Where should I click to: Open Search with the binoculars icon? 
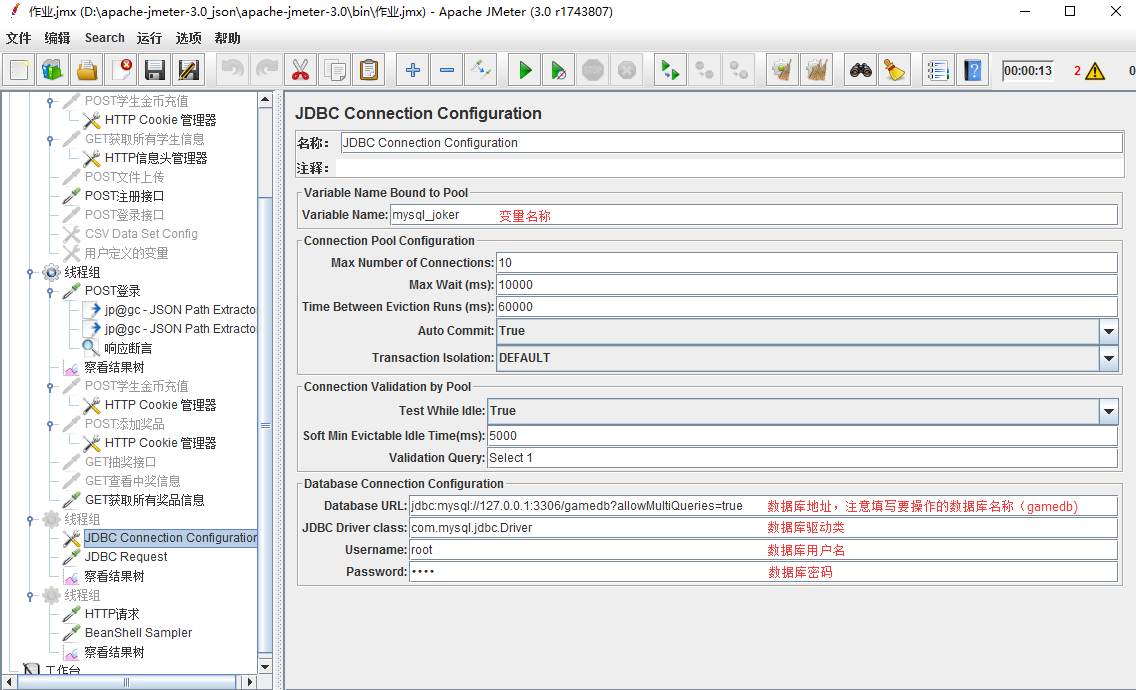click(860, 70)
